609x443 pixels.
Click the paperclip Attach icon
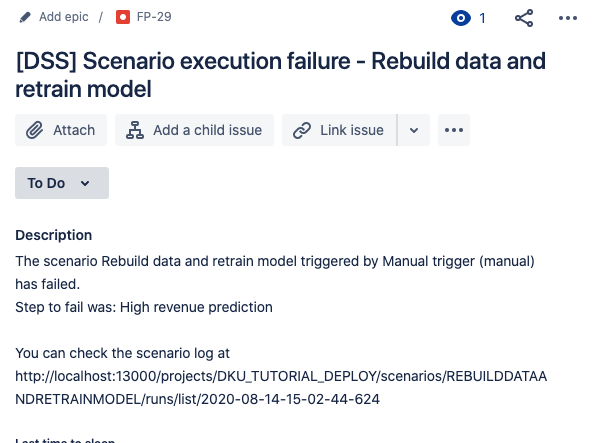(x=35, y=130)
